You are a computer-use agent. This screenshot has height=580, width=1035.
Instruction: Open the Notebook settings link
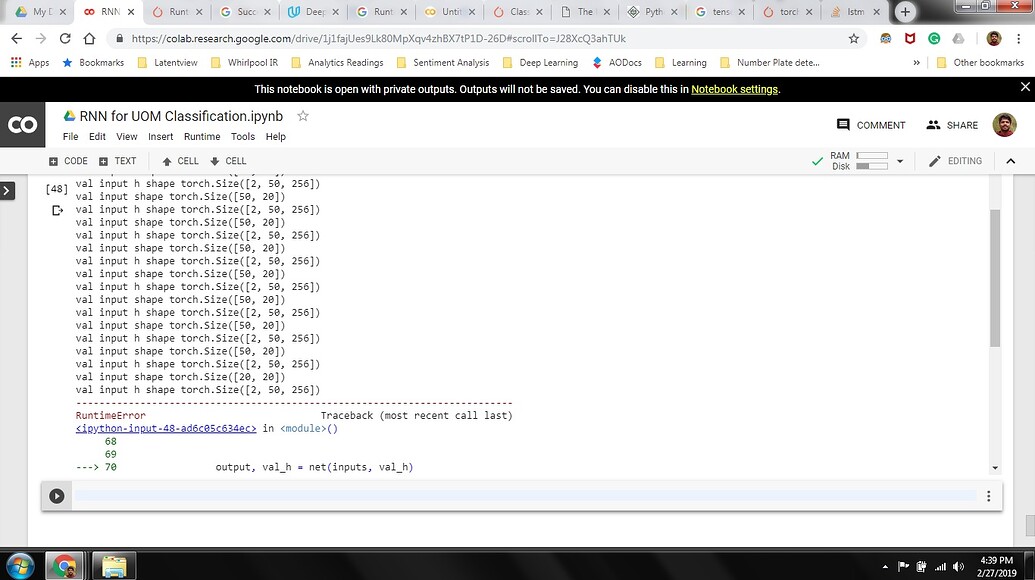click(x=734, y=89)
